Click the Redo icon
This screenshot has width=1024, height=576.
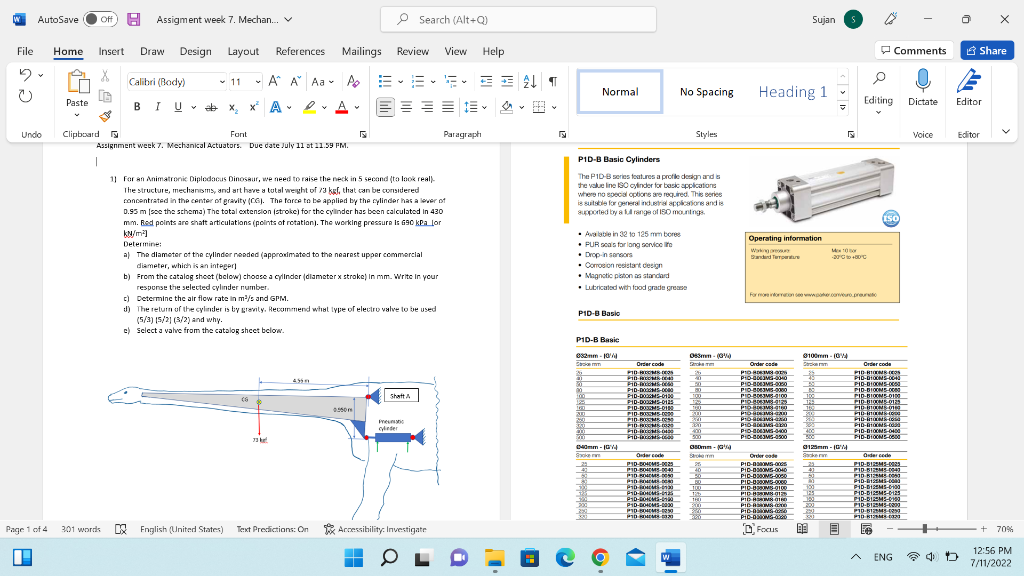25,97
